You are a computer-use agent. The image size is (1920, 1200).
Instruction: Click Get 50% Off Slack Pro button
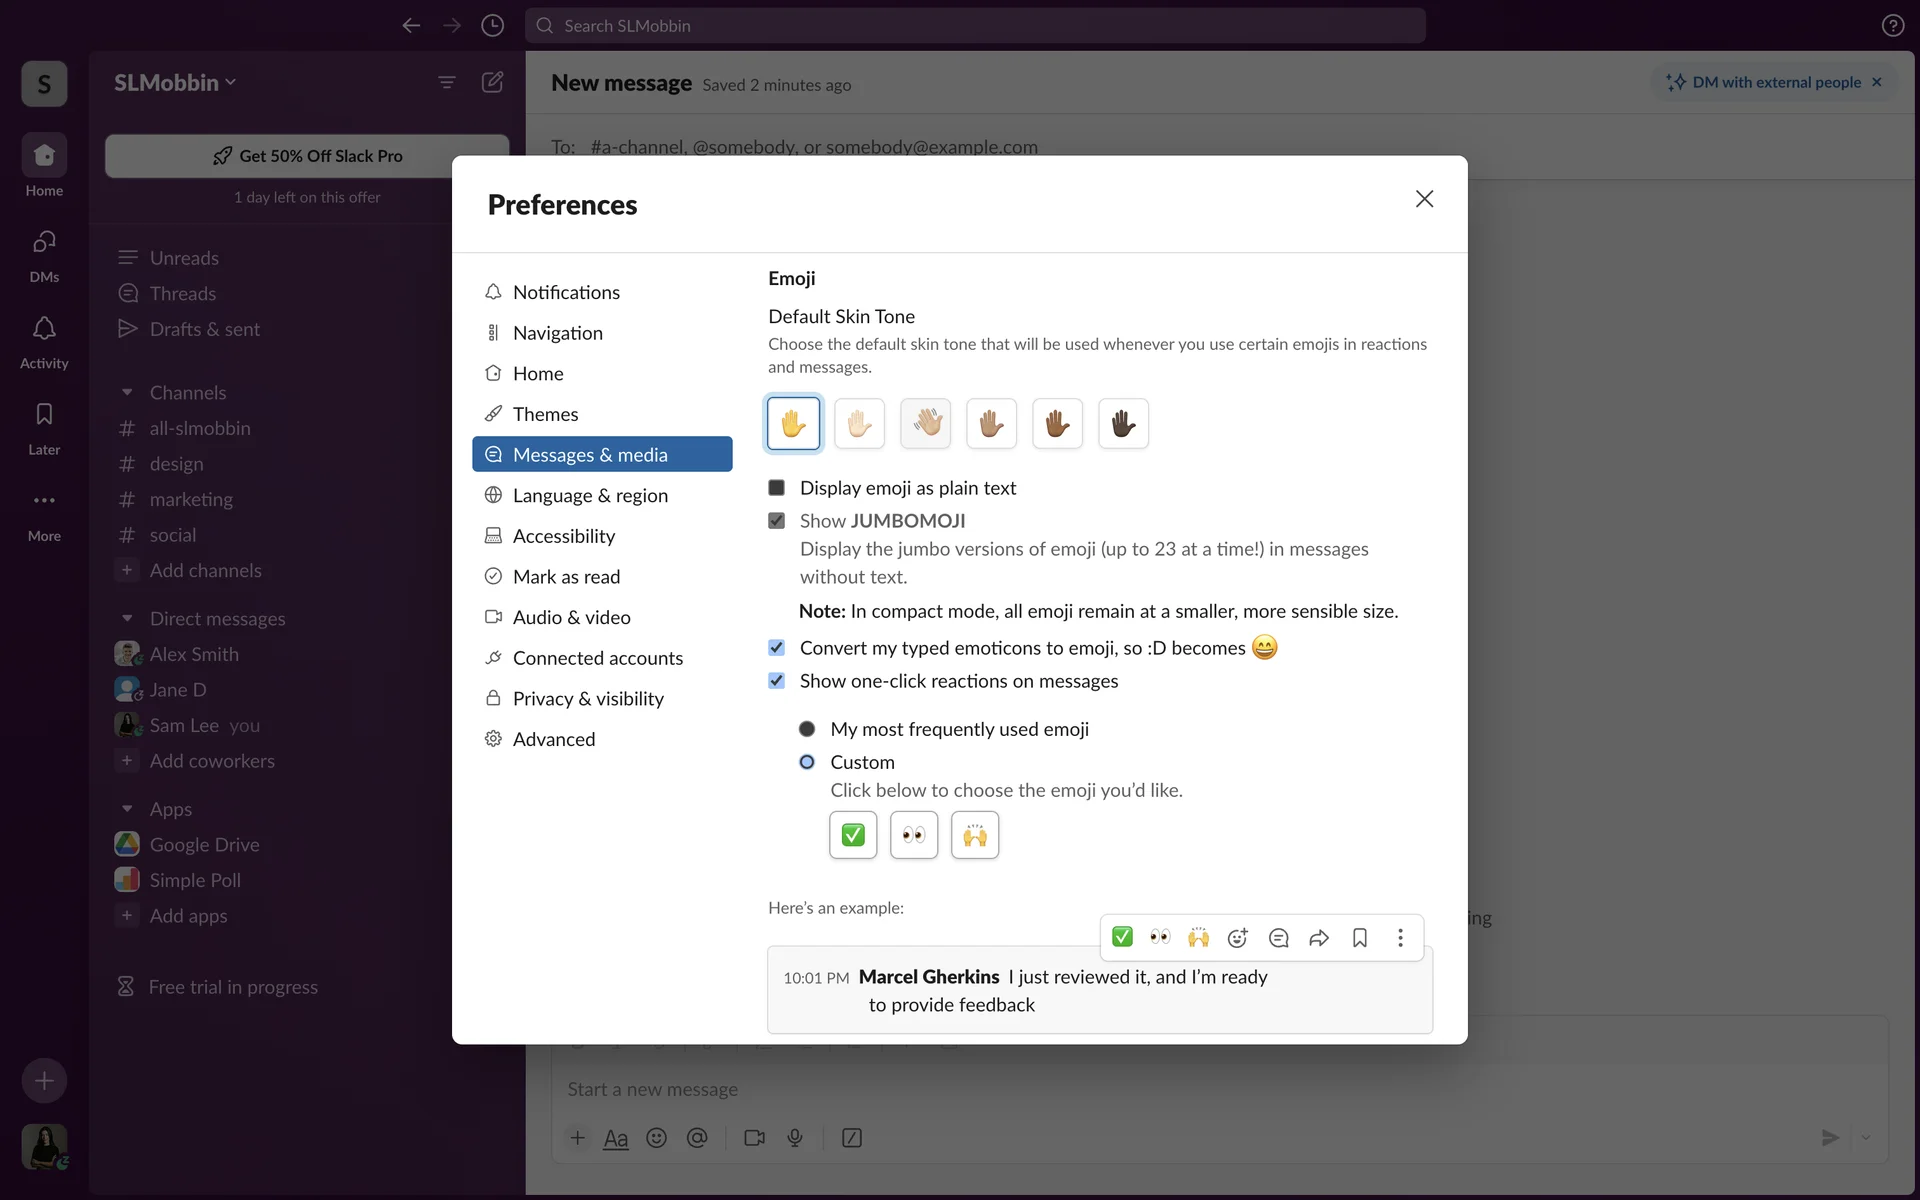307,156
